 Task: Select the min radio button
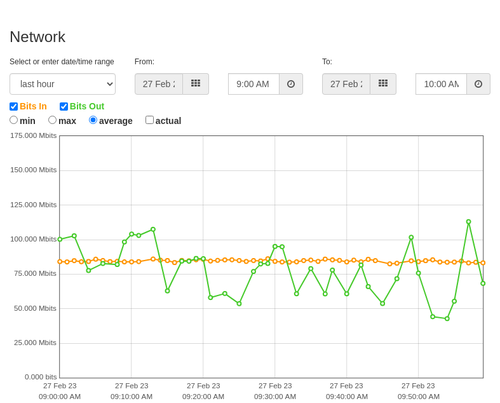(x=14, y=120)
